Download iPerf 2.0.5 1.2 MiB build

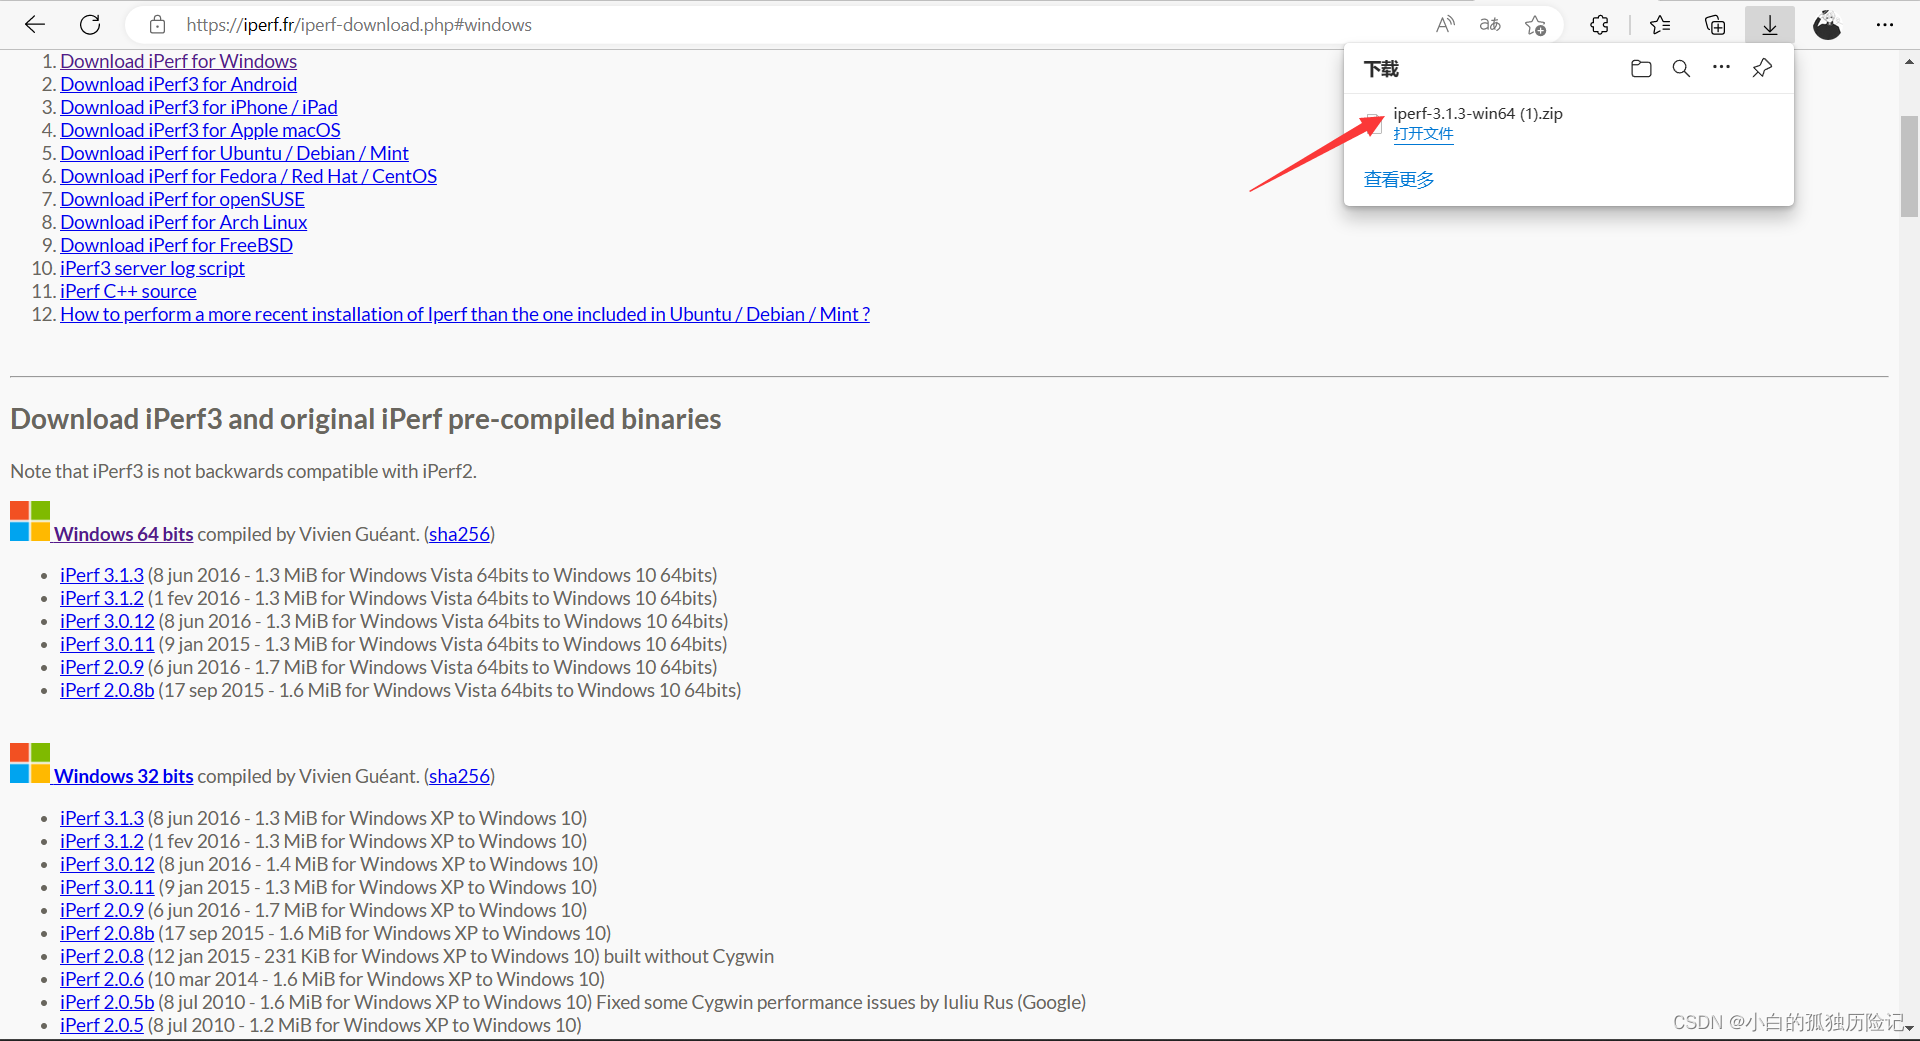[x=102, y=1025]
